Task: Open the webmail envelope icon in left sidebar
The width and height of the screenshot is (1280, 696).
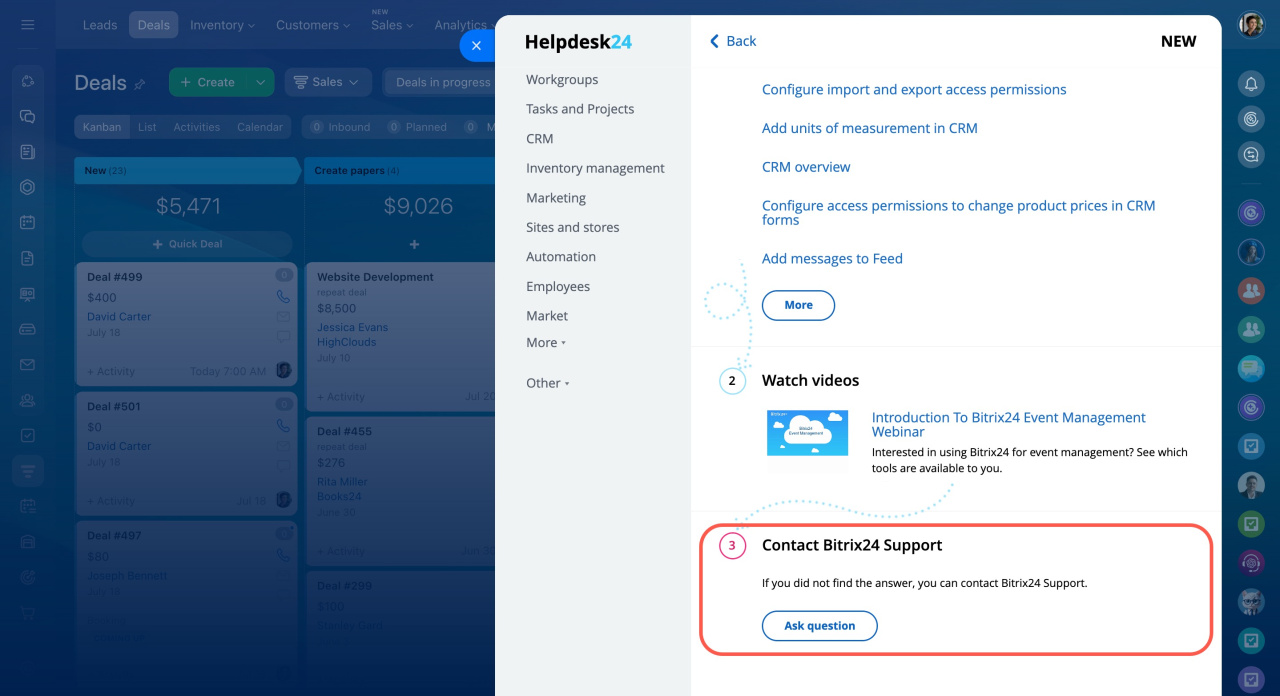Action: (28, 364)
